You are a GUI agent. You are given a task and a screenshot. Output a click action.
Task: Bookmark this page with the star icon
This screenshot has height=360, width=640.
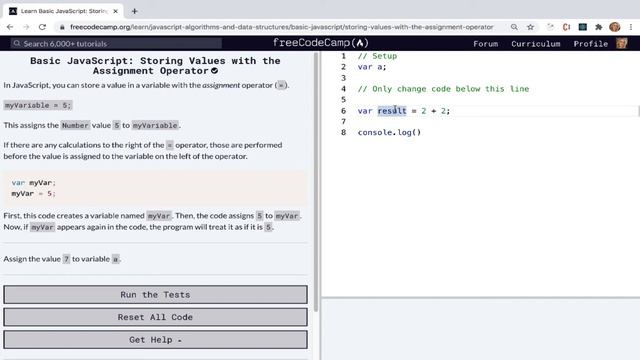coord(530,27)
